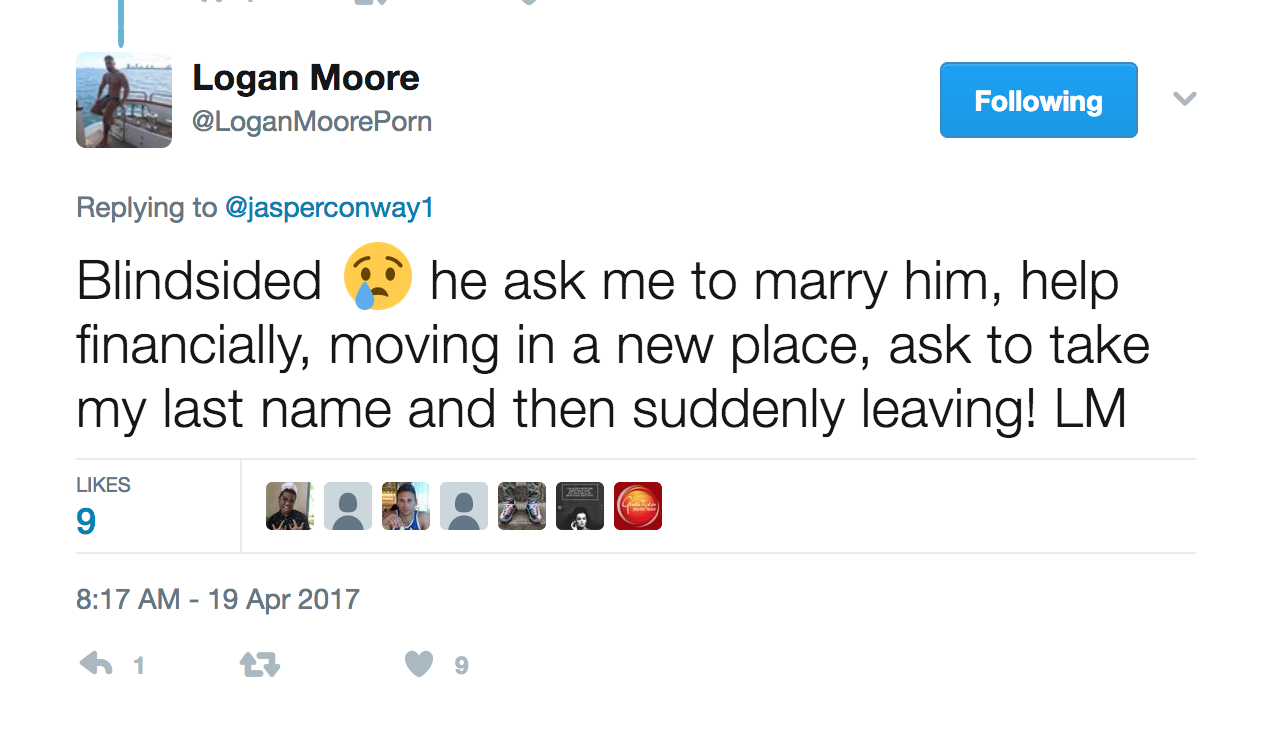The height and width of the screenshot is (730, 1270).
Task: Toggle the blue Following button
Action: tap(1038, 100)
